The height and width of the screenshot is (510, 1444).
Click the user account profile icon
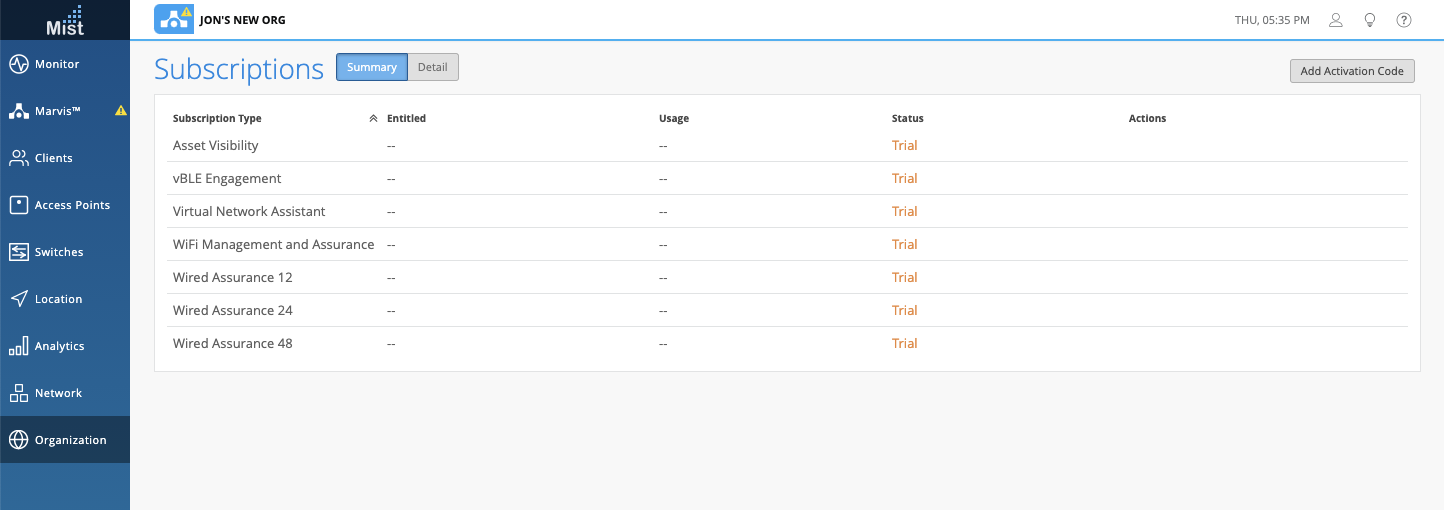[x=1335, y=20]
